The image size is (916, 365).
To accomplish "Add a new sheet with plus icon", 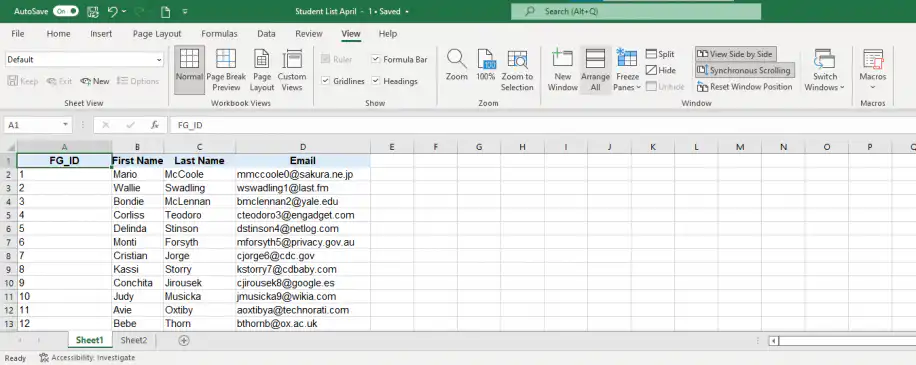I will coord(184,340).
